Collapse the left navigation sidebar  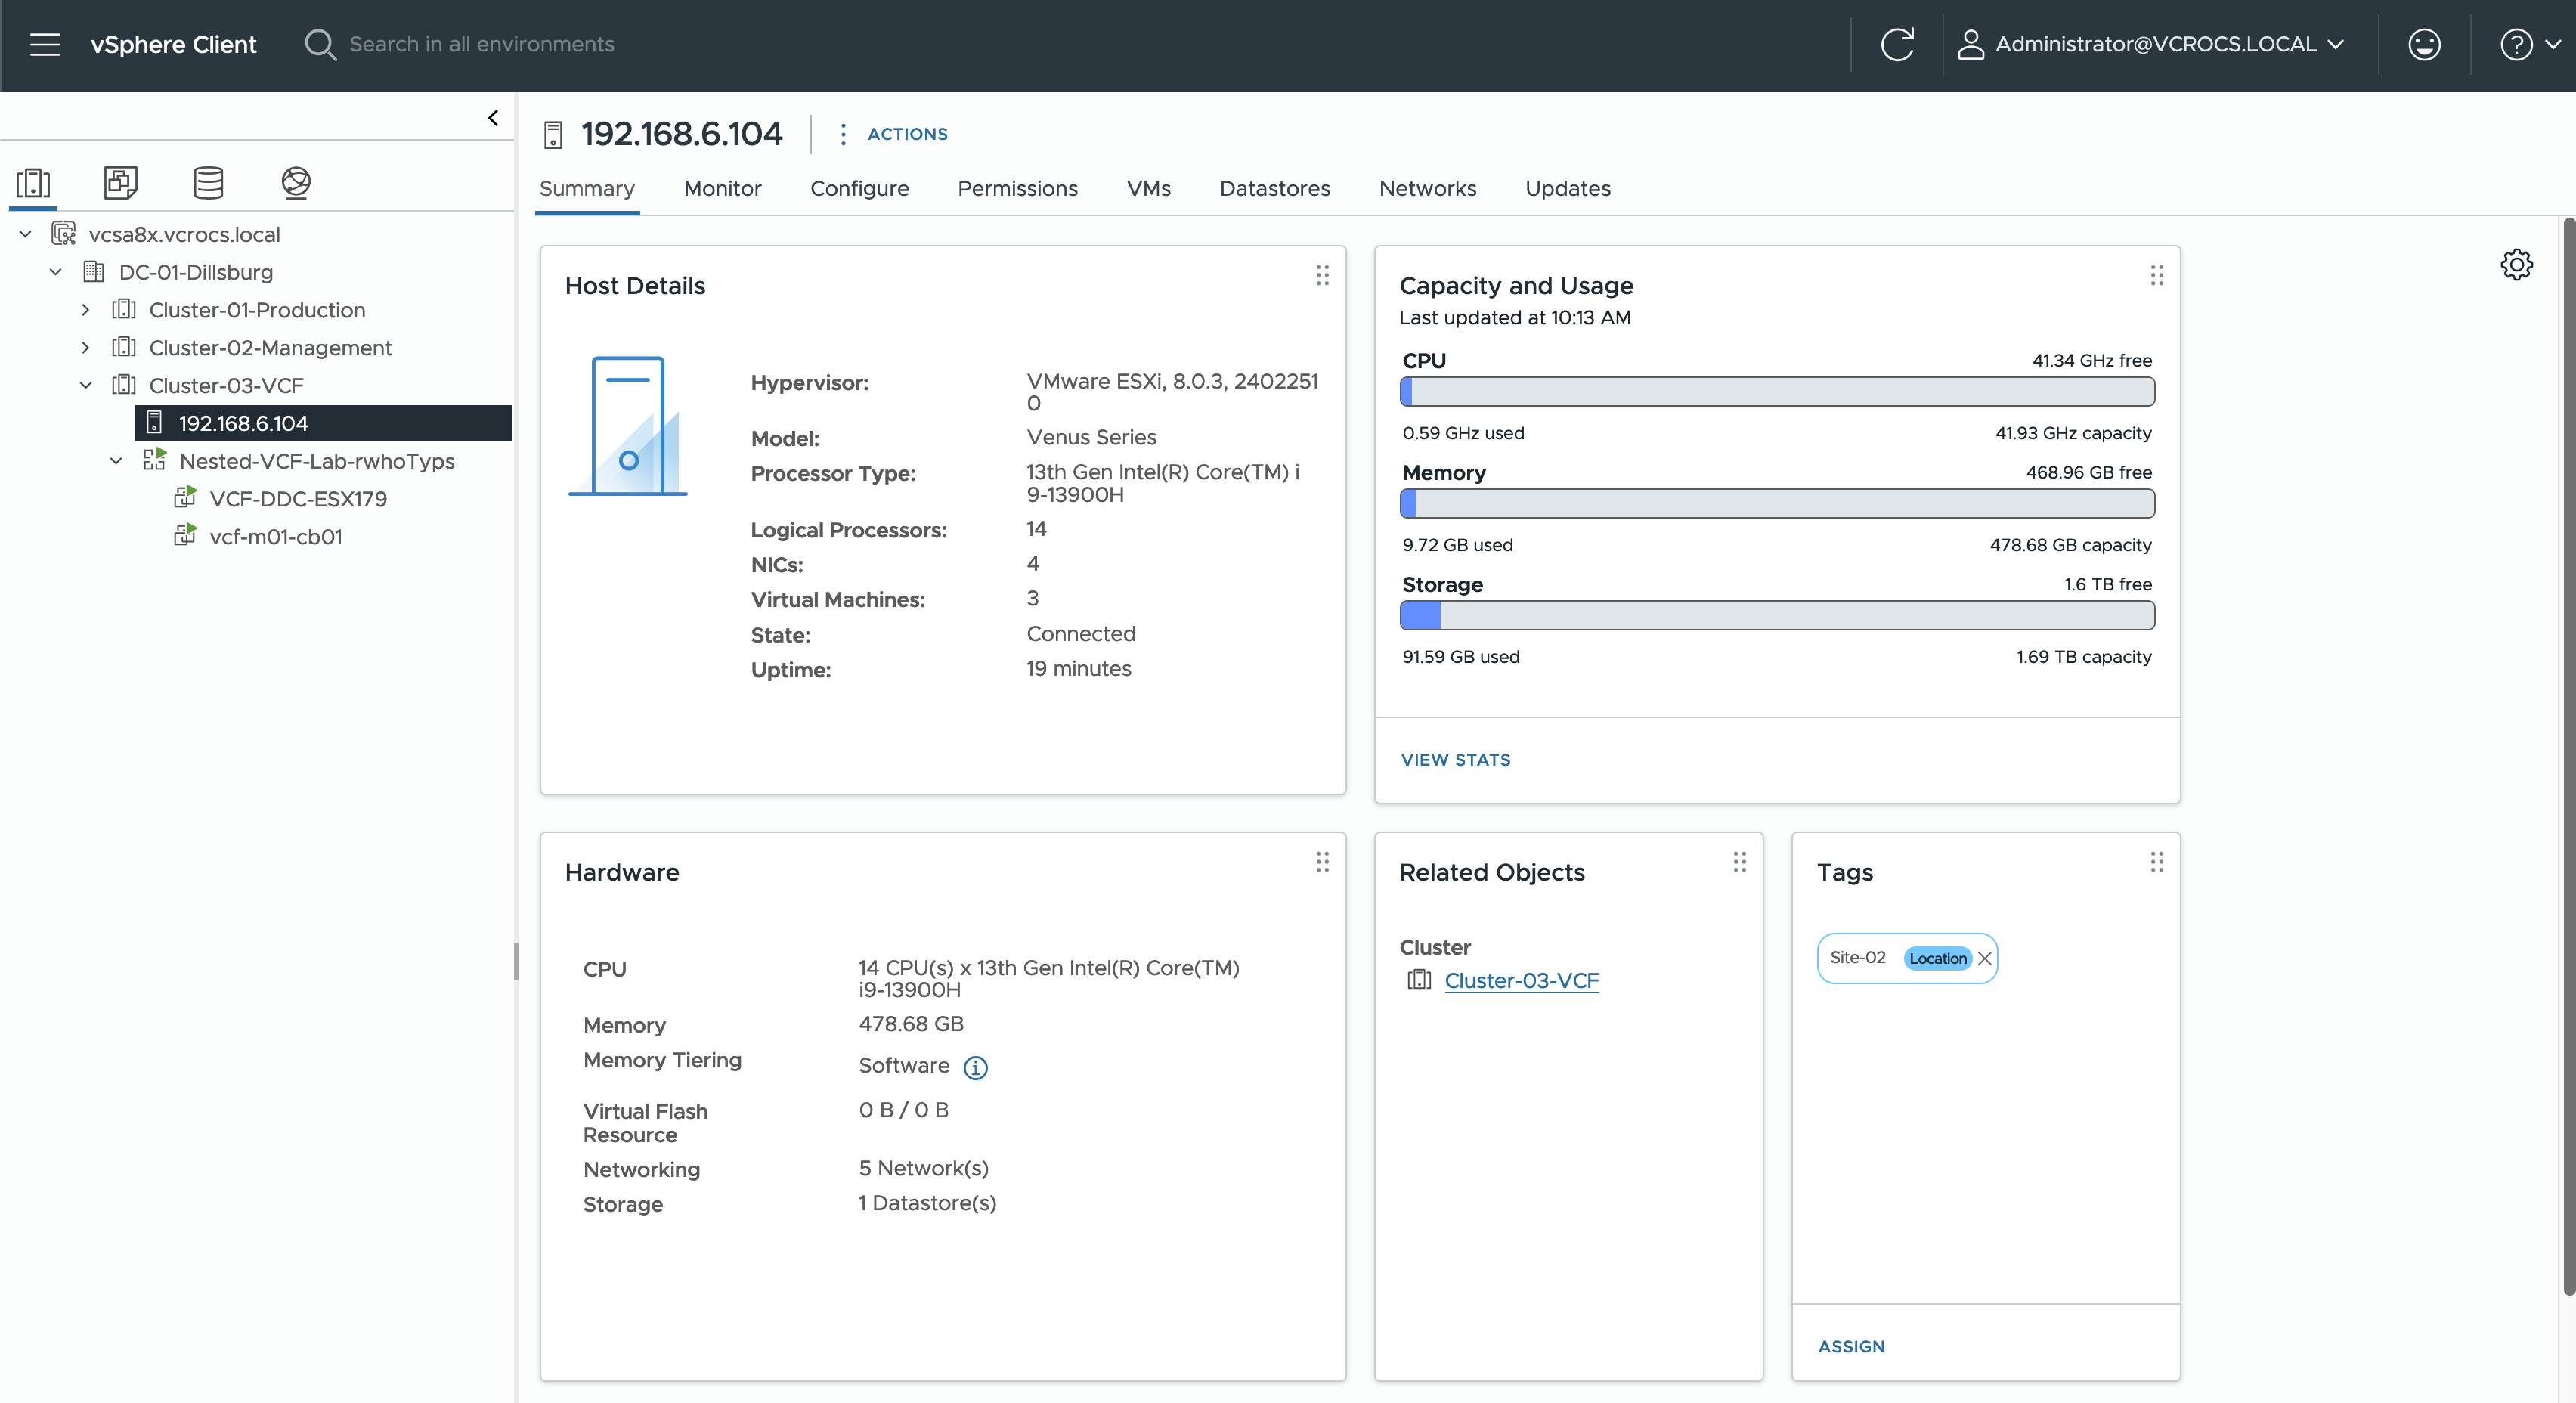493,118
